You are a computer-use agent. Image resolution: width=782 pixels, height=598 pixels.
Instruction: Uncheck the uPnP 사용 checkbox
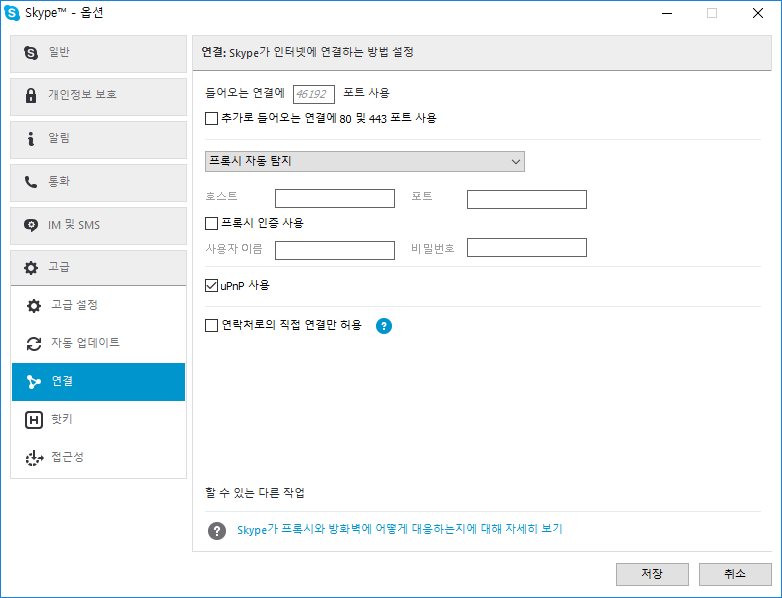[211, 286]
